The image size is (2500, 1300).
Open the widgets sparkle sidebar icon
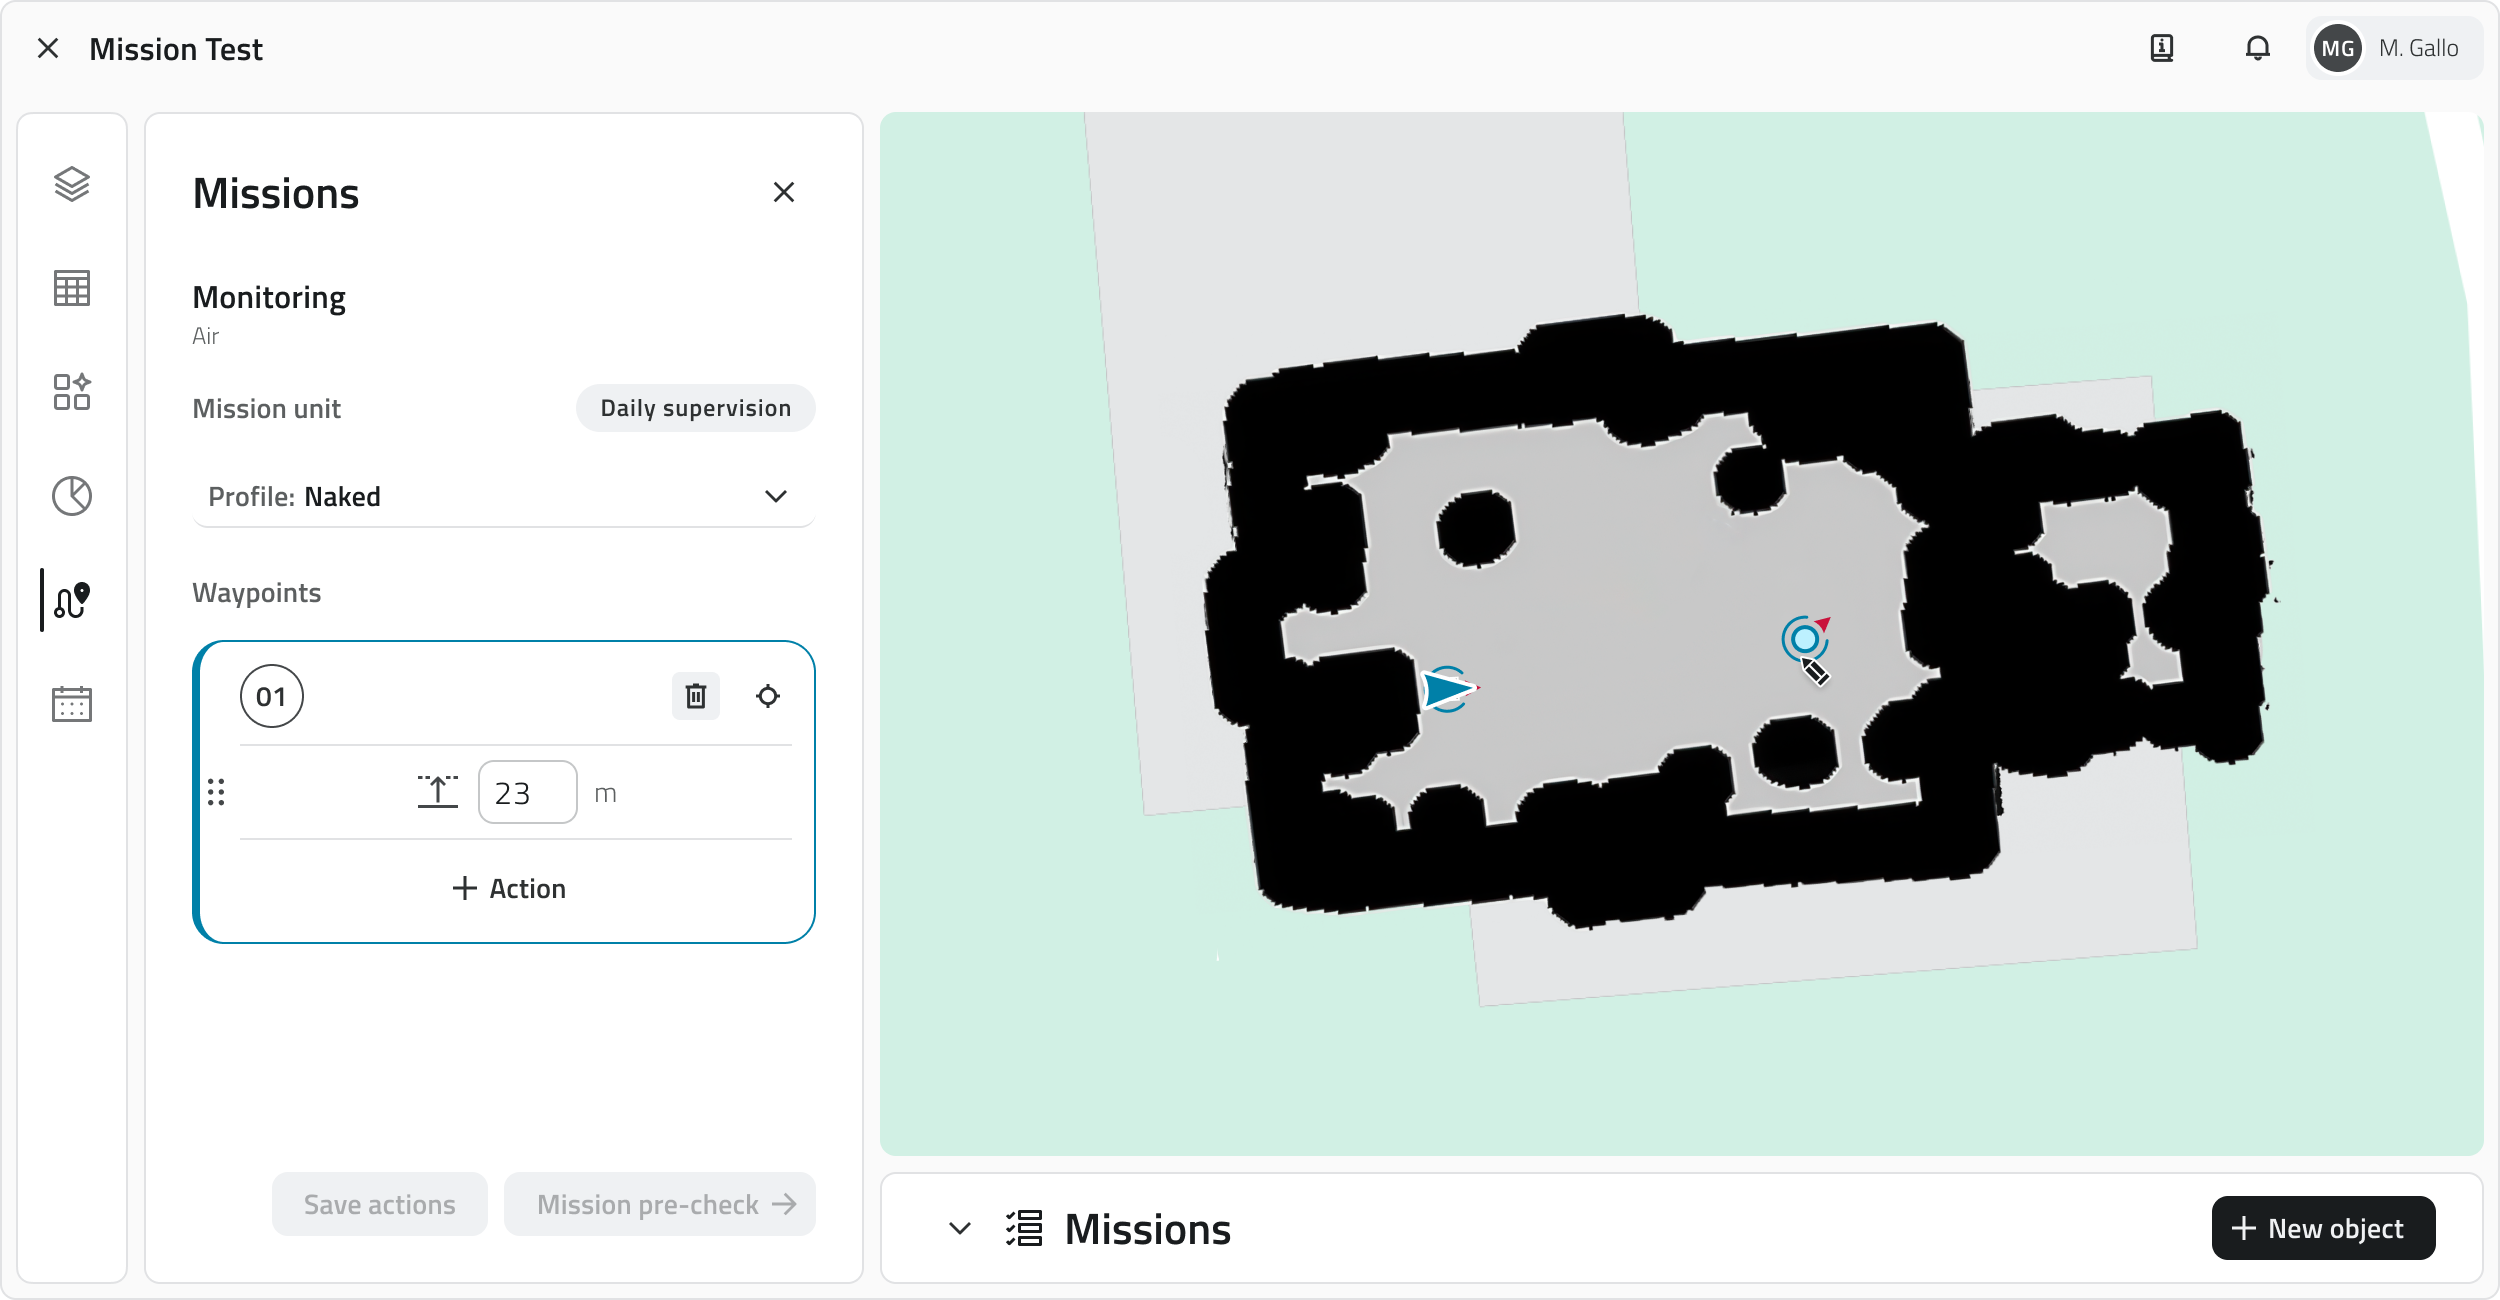pos(72,392)
